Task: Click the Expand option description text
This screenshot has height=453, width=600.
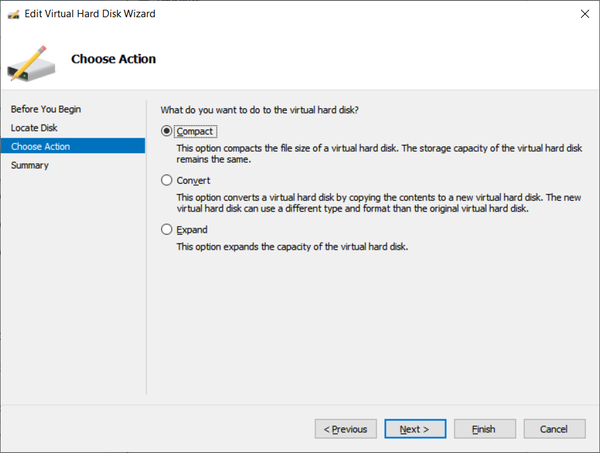Action: [307, 247]
